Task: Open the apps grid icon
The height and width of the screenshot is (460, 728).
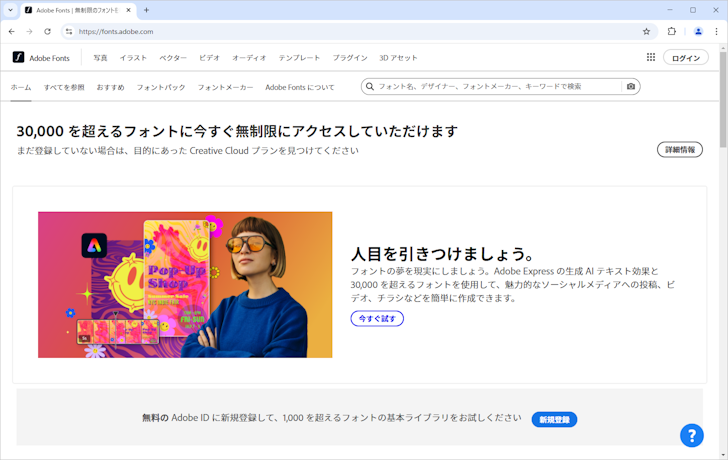Action: 651,57
